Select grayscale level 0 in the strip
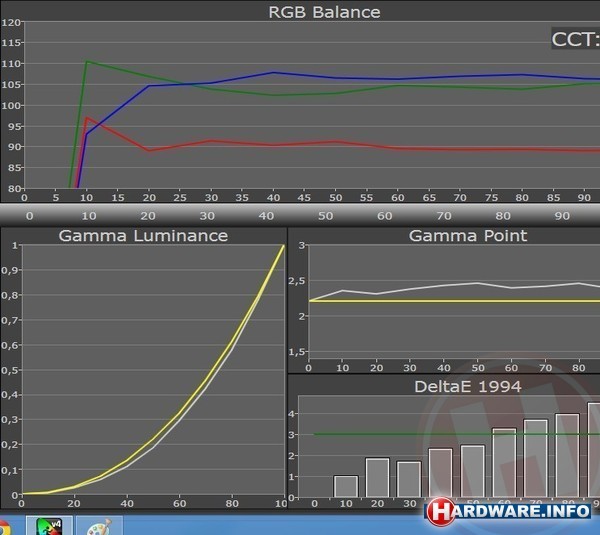This screenshot has height=535, width=600. pyautogui.click(x=29, y=216)
